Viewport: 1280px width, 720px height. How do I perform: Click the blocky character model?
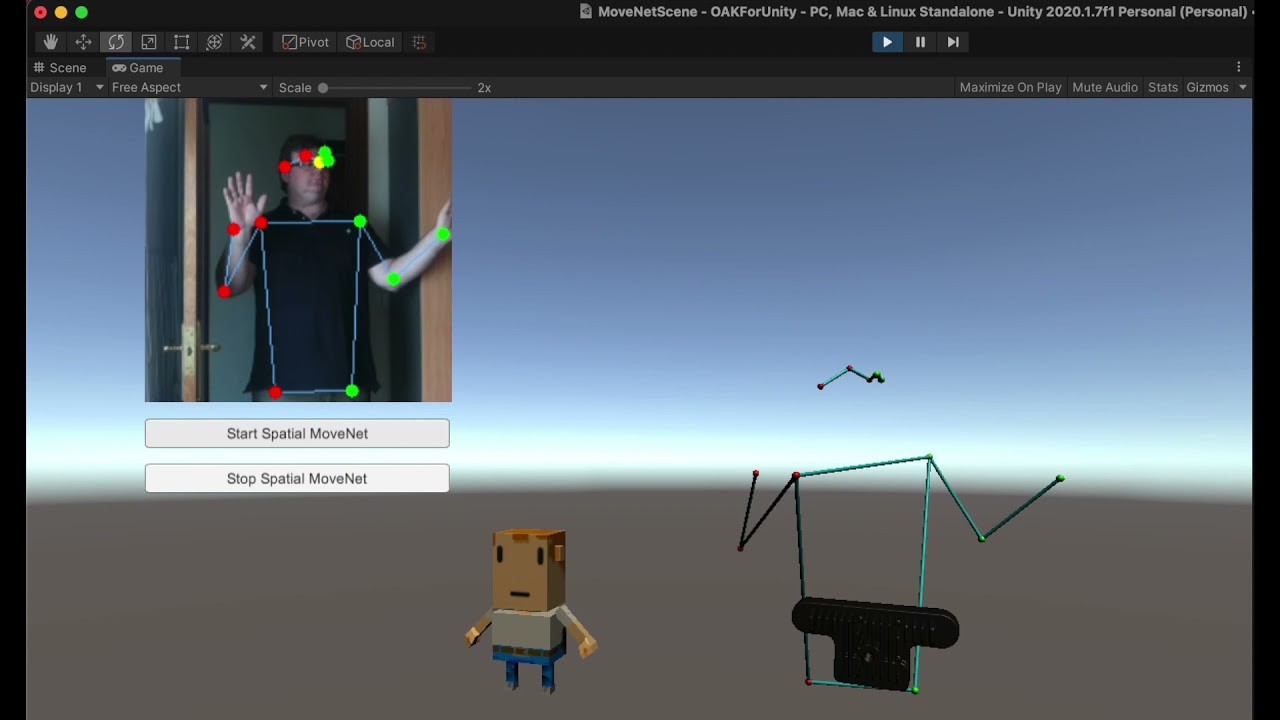530,610
